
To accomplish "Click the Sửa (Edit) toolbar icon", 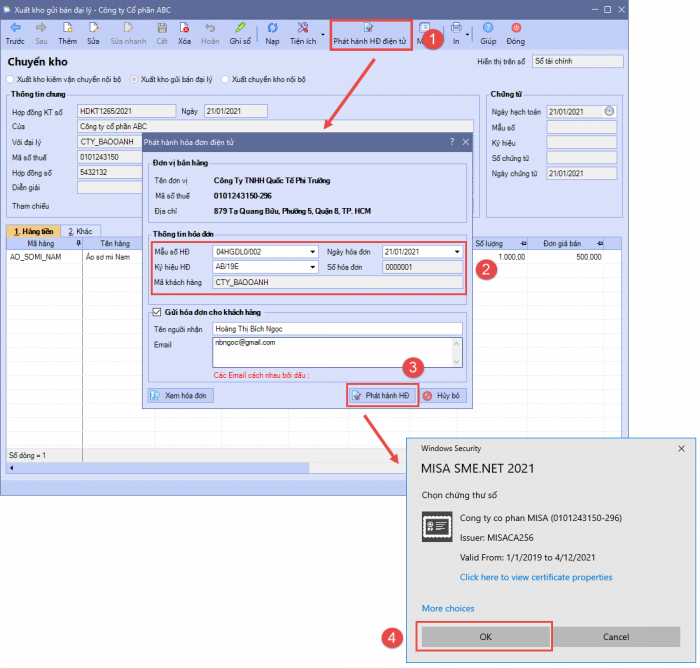I will 93,33.
